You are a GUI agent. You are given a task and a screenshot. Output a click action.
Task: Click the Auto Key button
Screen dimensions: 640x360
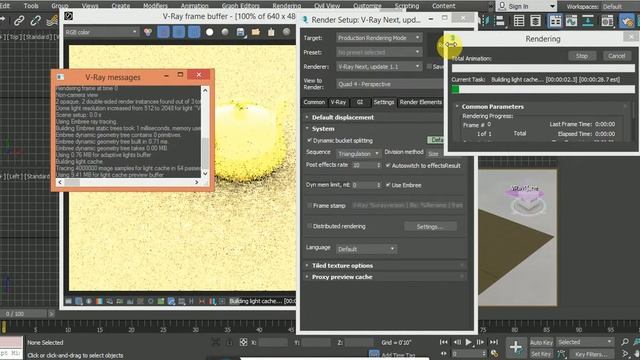pos(541,342)
